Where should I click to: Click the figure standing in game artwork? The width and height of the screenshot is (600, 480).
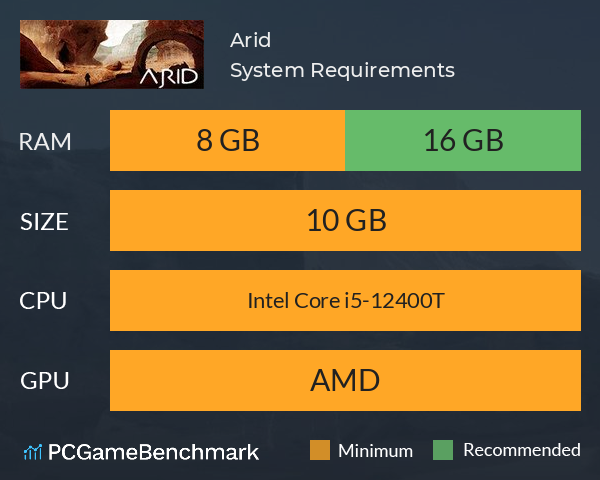88,79
